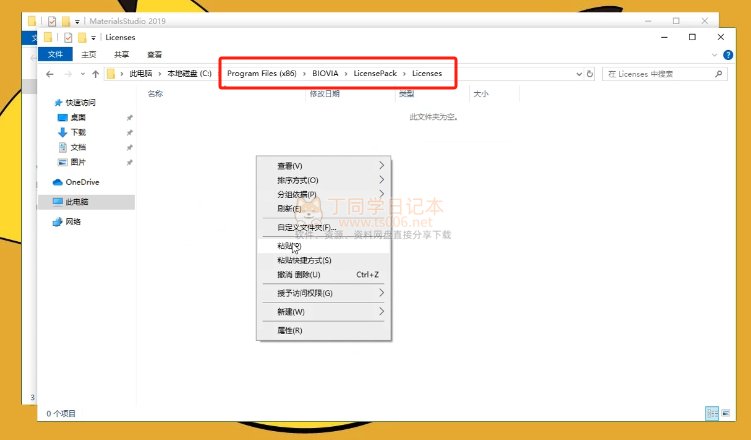This screenshot has height=440, width=751.
Task: Open 新建(W) context submenu
Action: [324, 312]
